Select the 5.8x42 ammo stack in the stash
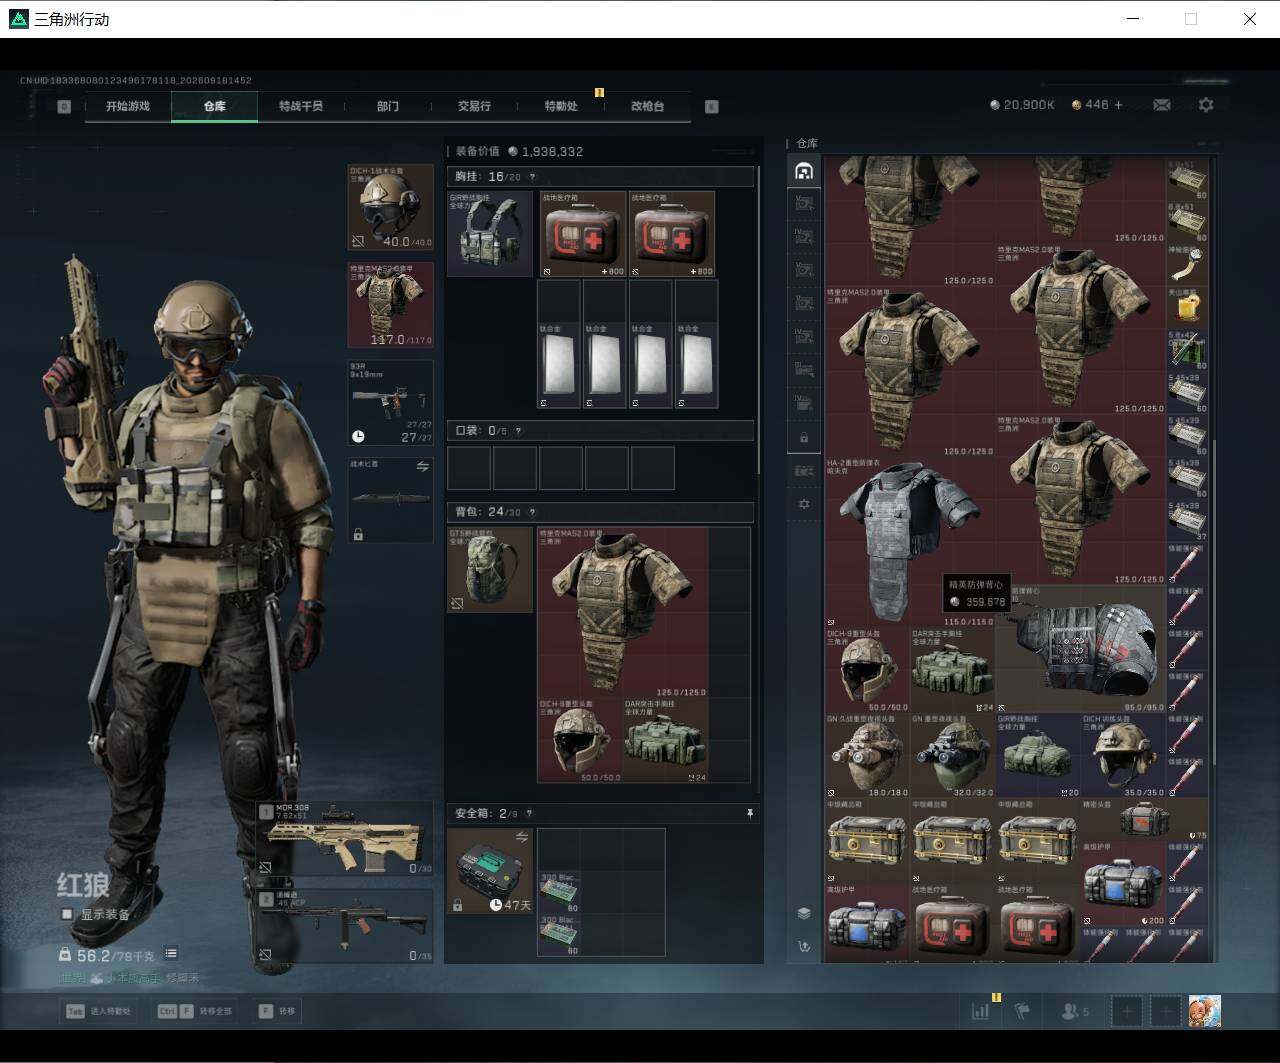1280x1063 pixels. 1187,350
